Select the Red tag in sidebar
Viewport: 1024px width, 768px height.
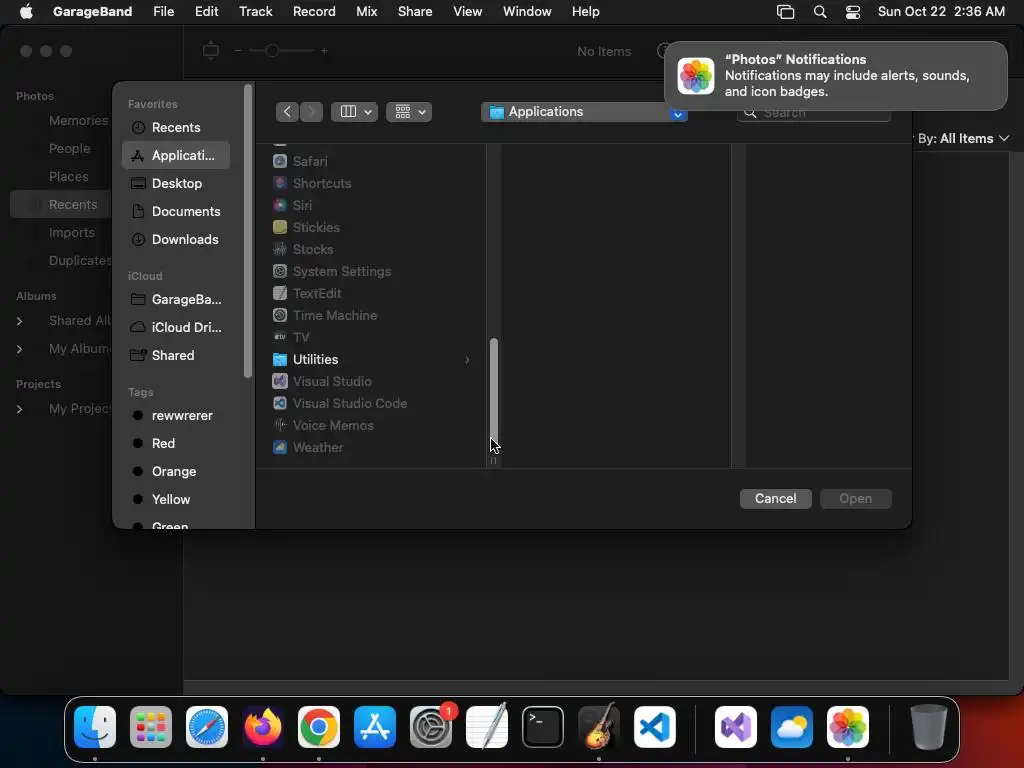coord(176,444)
